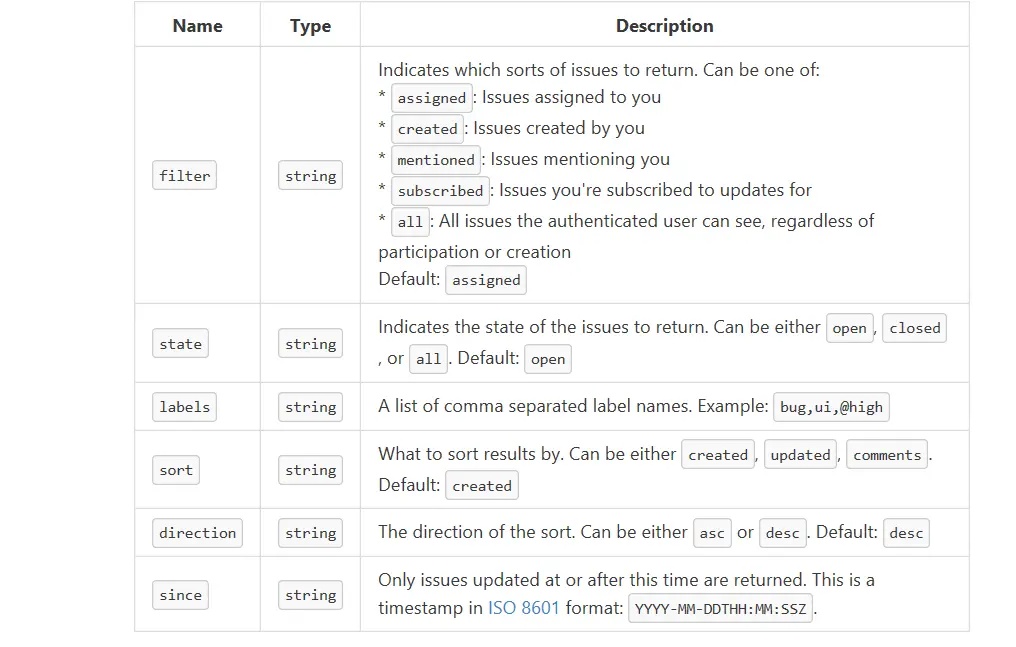This screenshot has height=647, width=1016.
Task: Click the bug,ui,@high example code
Action: pos(831,407)
